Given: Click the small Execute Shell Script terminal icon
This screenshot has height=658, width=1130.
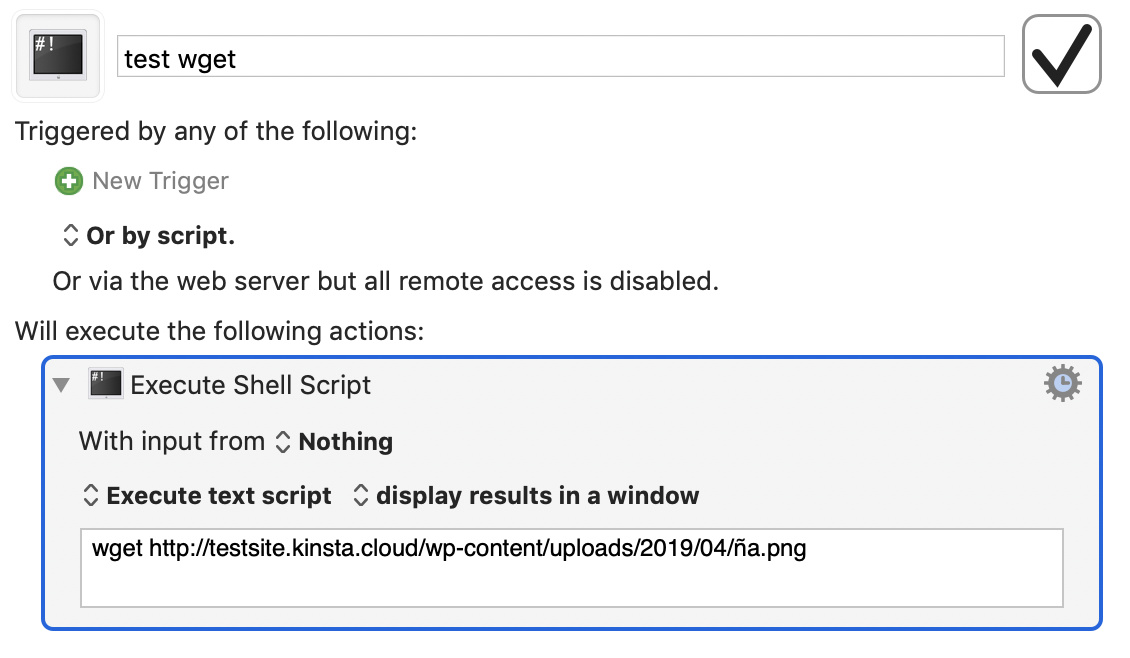Looking at the screenshot, I should [x=105, y=384].
